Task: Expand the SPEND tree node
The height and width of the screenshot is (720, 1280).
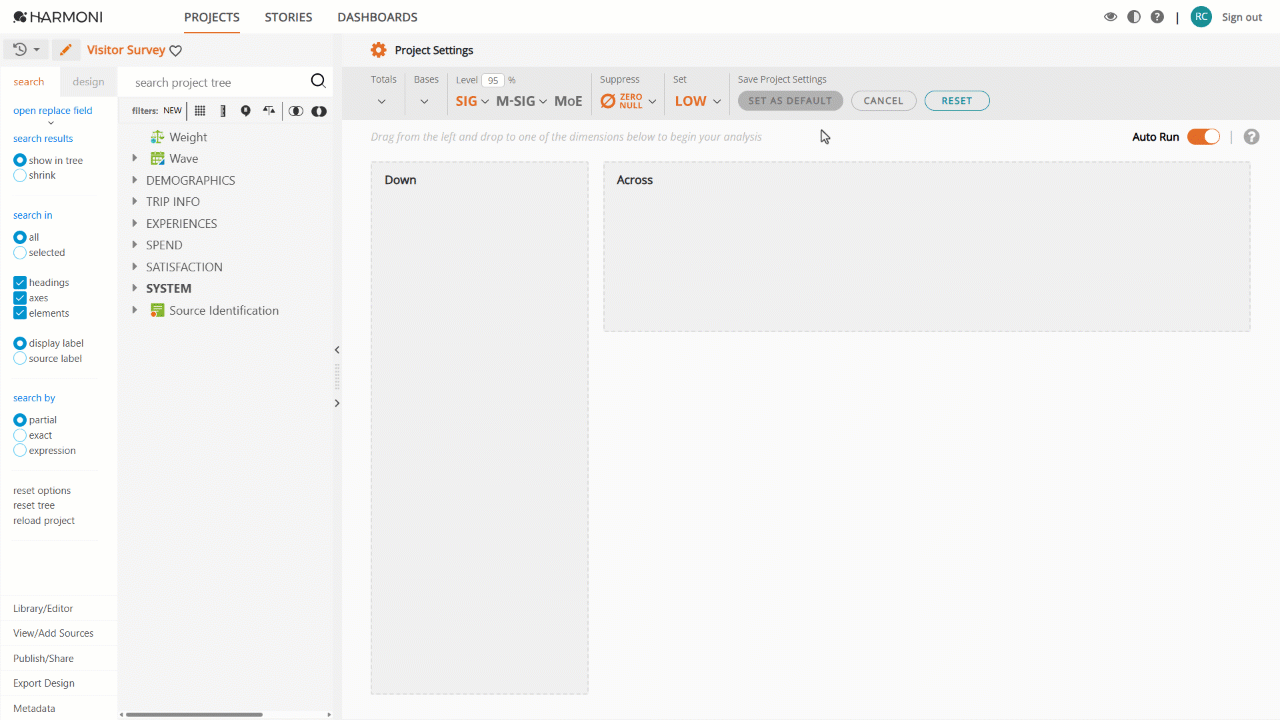Action: pos(135,245)
